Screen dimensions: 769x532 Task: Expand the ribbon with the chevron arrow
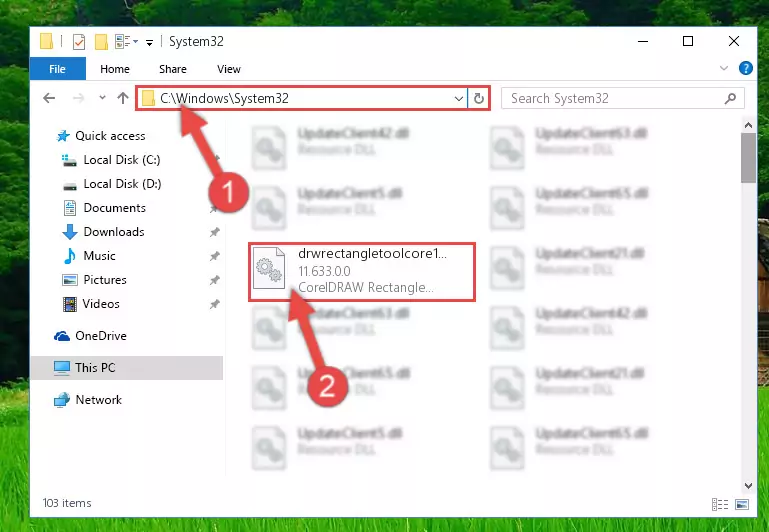click(723, 68)
